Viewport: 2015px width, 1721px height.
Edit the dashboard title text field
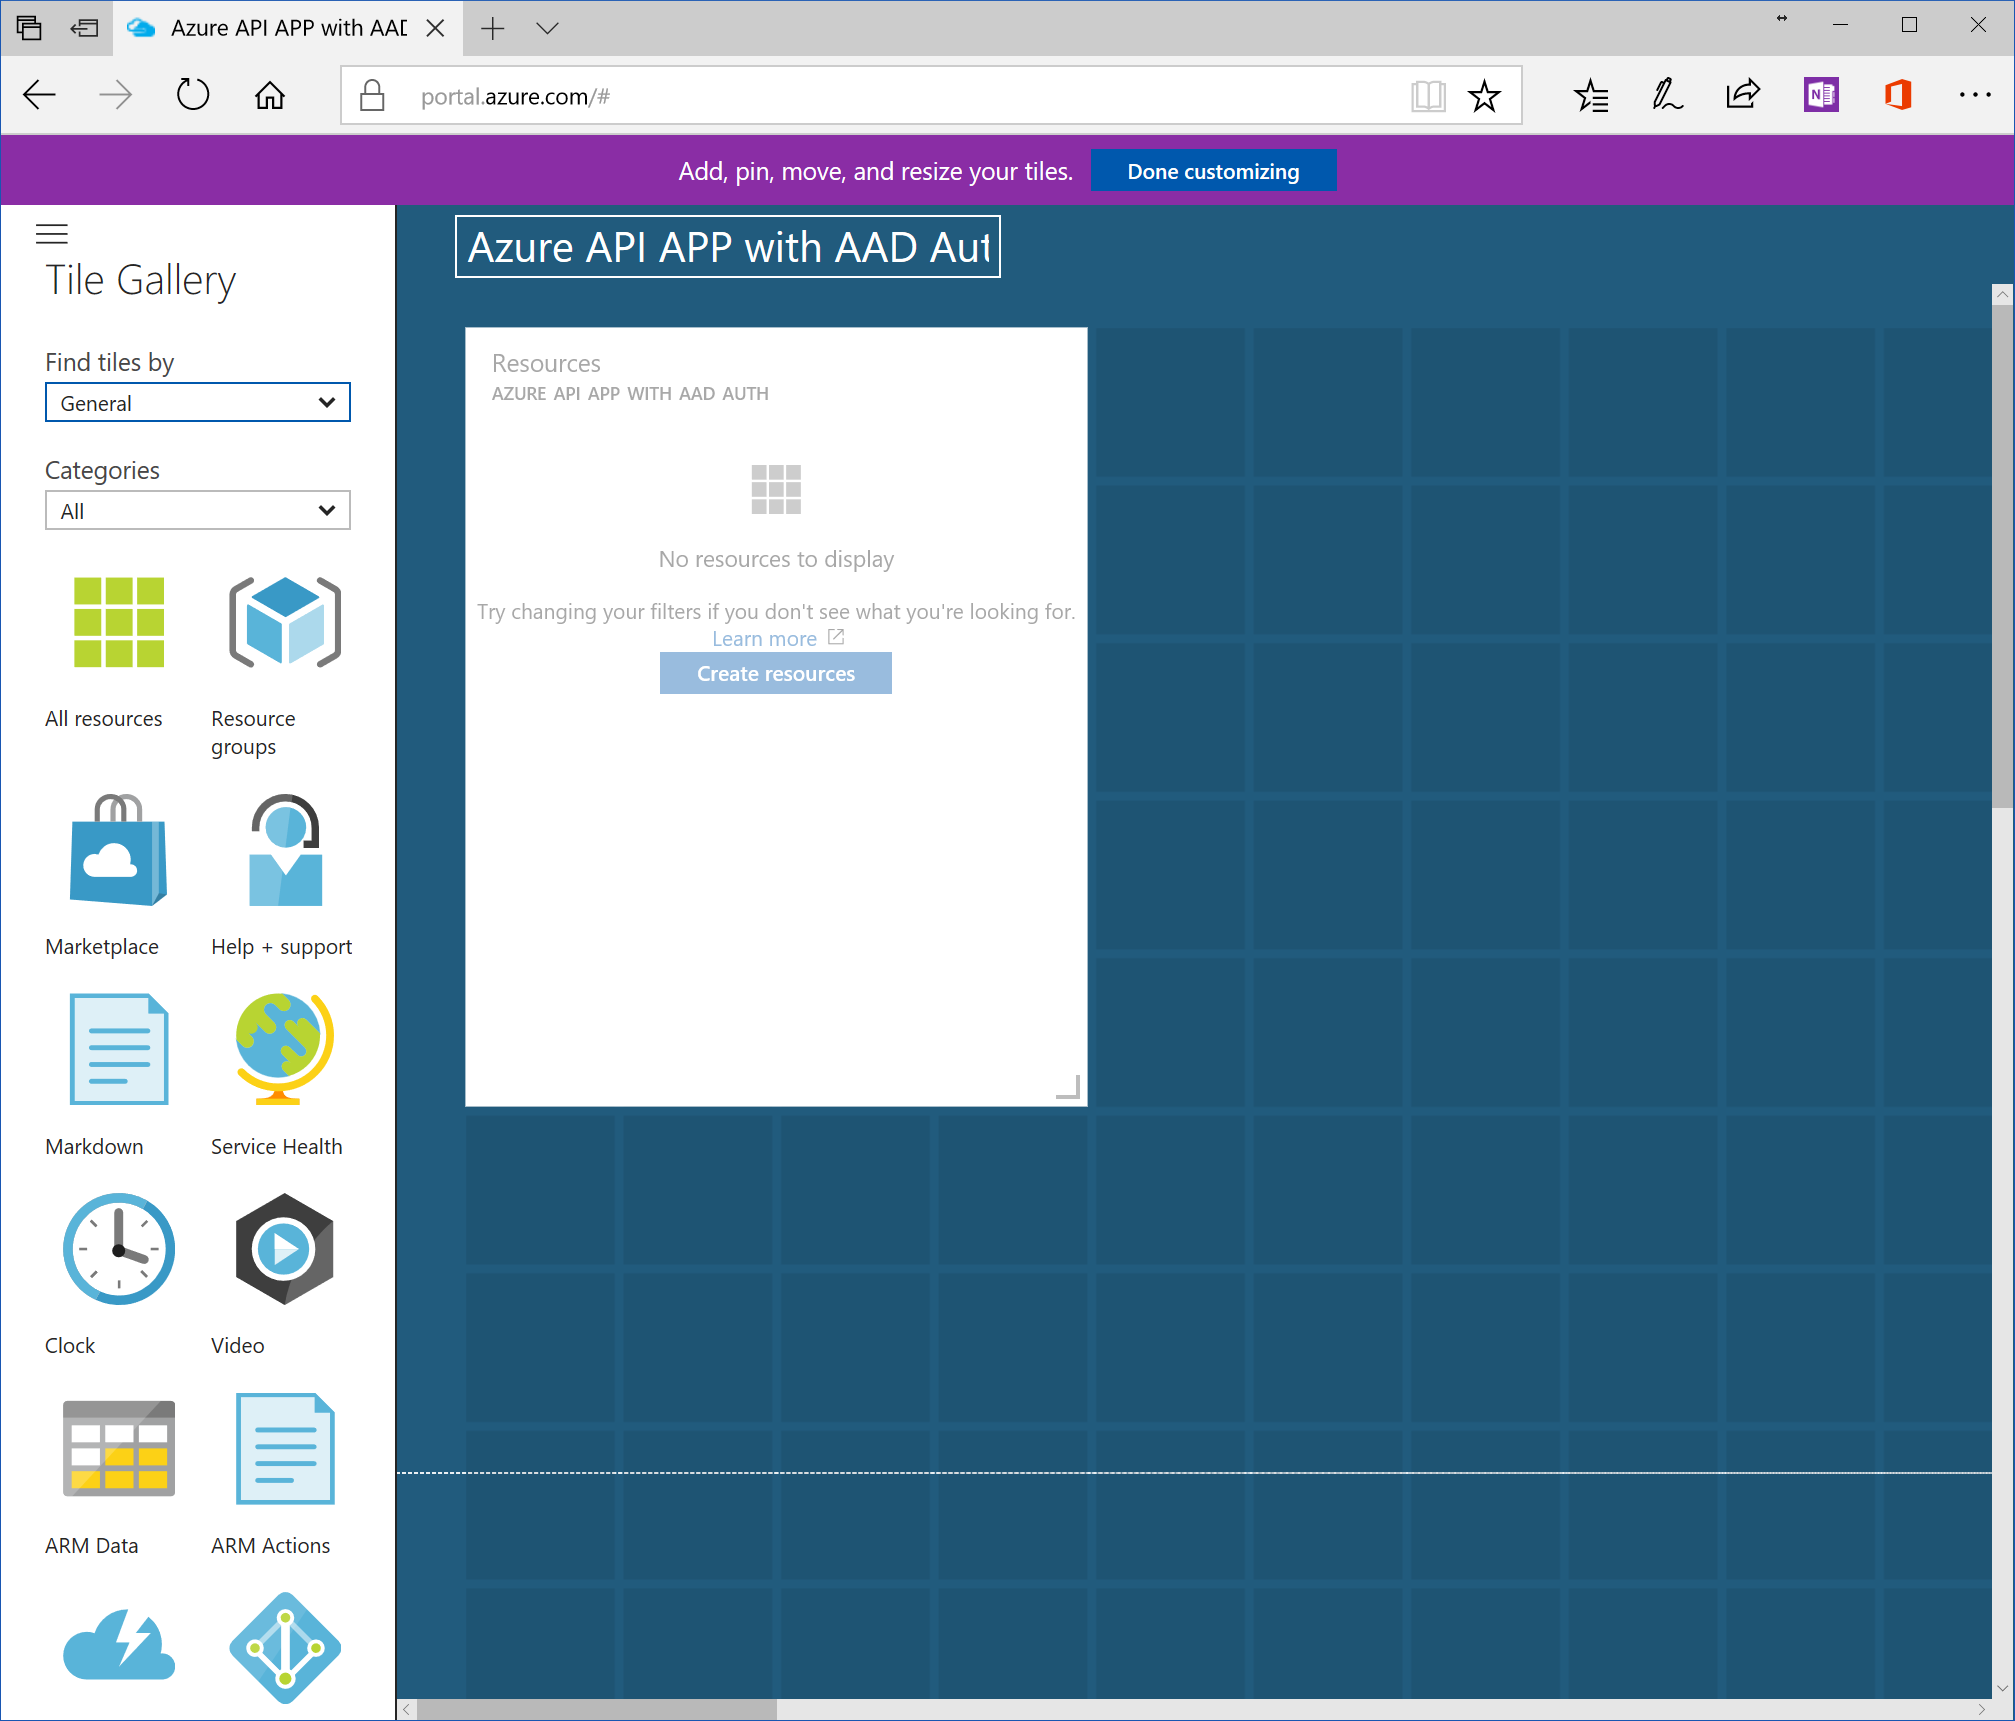tap(727, 247)
